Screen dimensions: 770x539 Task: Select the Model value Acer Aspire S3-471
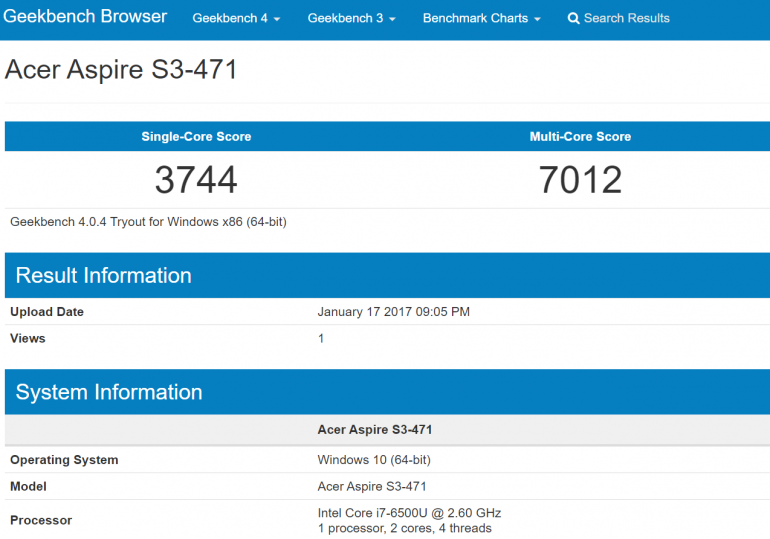point(372,486)
